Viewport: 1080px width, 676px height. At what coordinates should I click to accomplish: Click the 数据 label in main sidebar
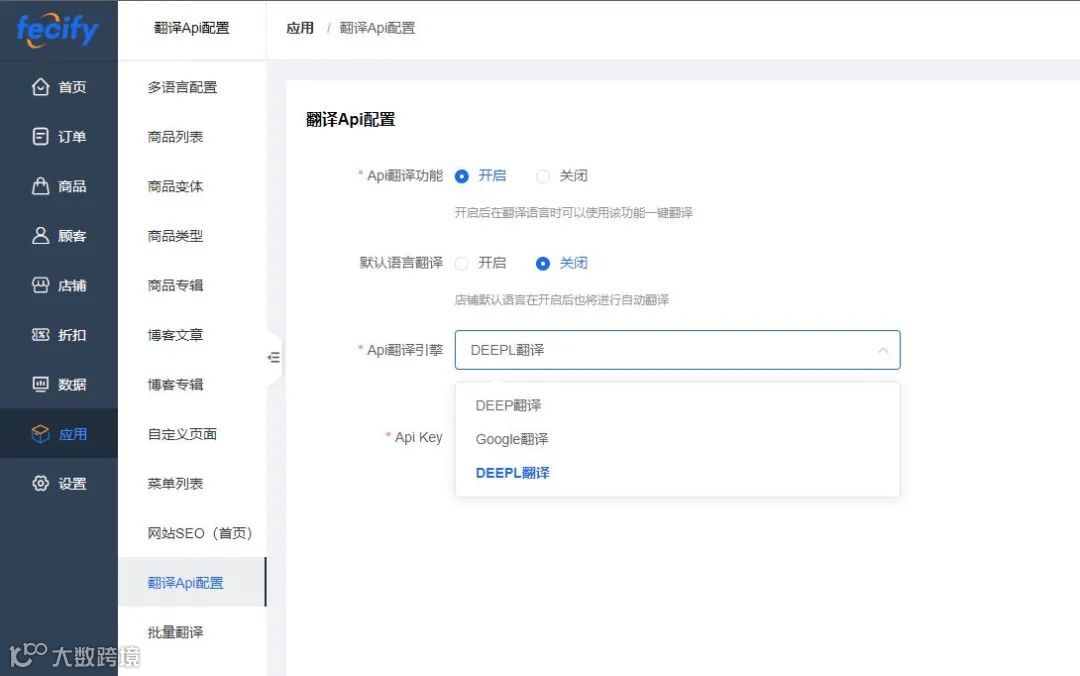[72, 385]
